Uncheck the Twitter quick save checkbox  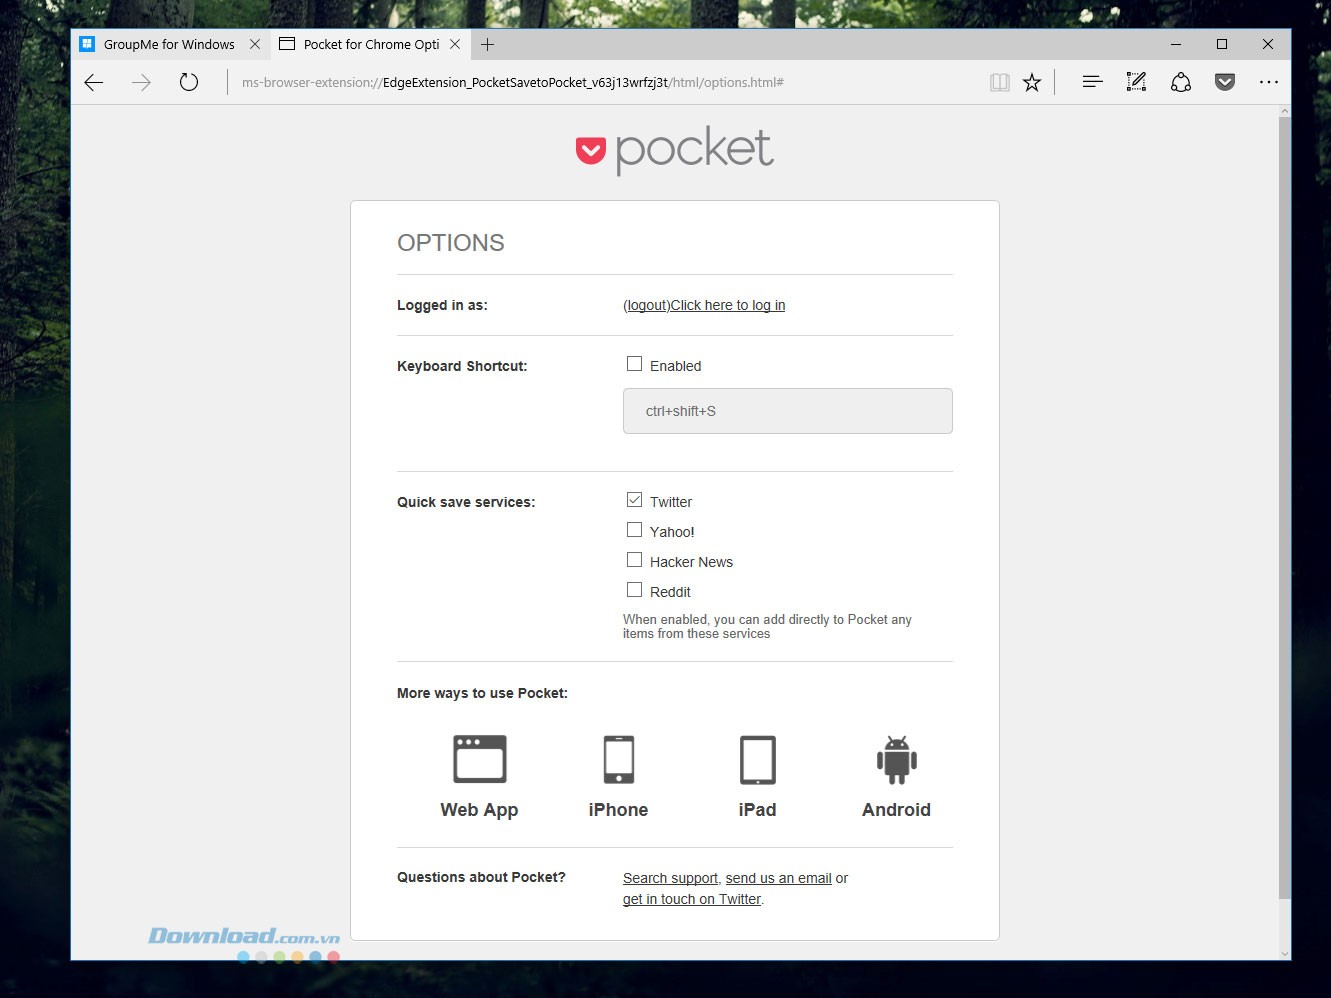point(634,500)
